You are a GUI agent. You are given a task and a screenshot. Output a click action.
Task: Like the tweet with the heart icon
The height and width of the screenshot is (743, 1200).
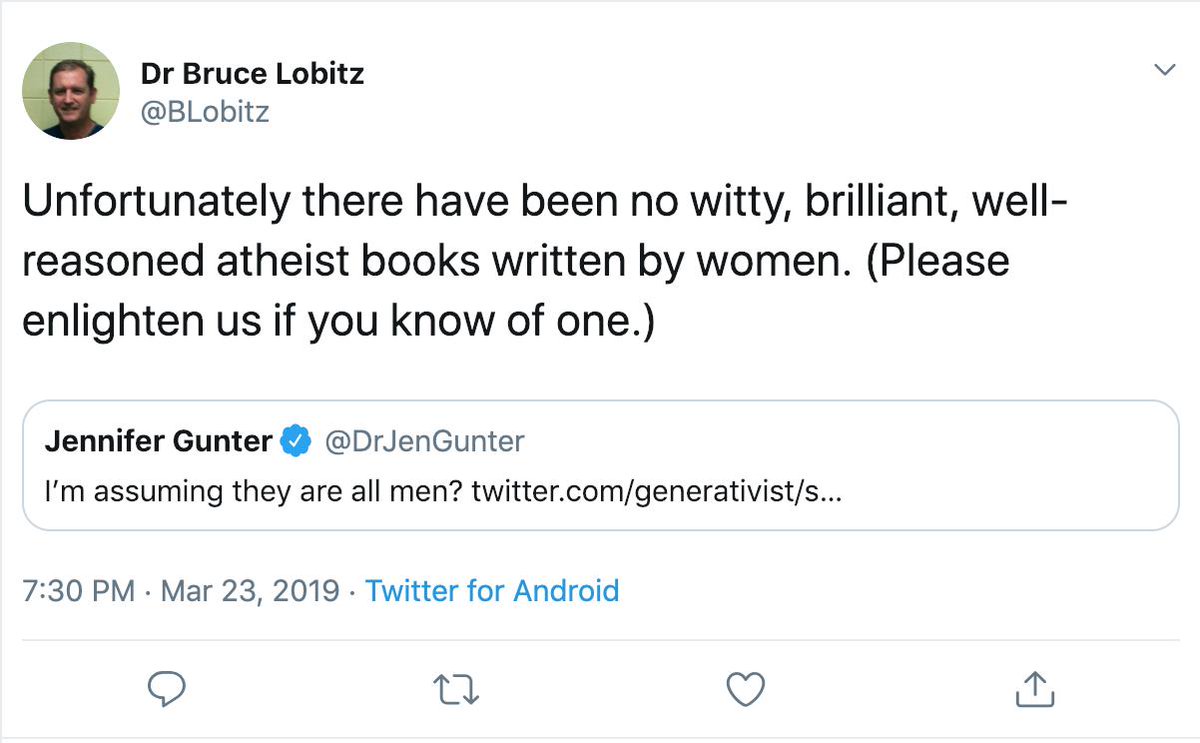(744, 688)
